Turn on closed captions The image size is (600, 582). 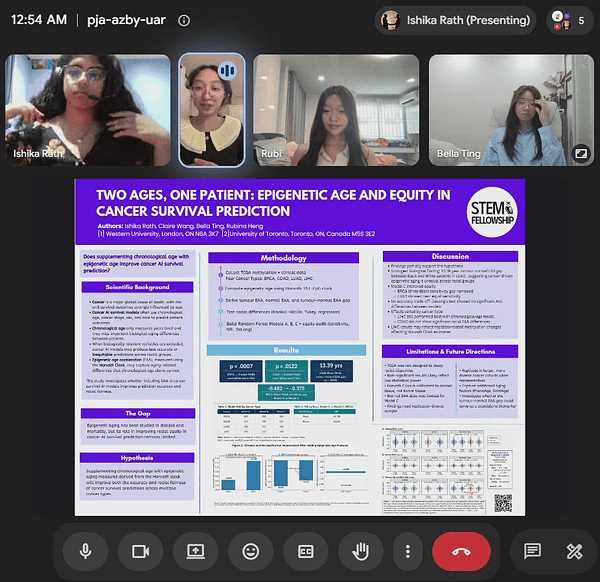click(x=306, y=551)
